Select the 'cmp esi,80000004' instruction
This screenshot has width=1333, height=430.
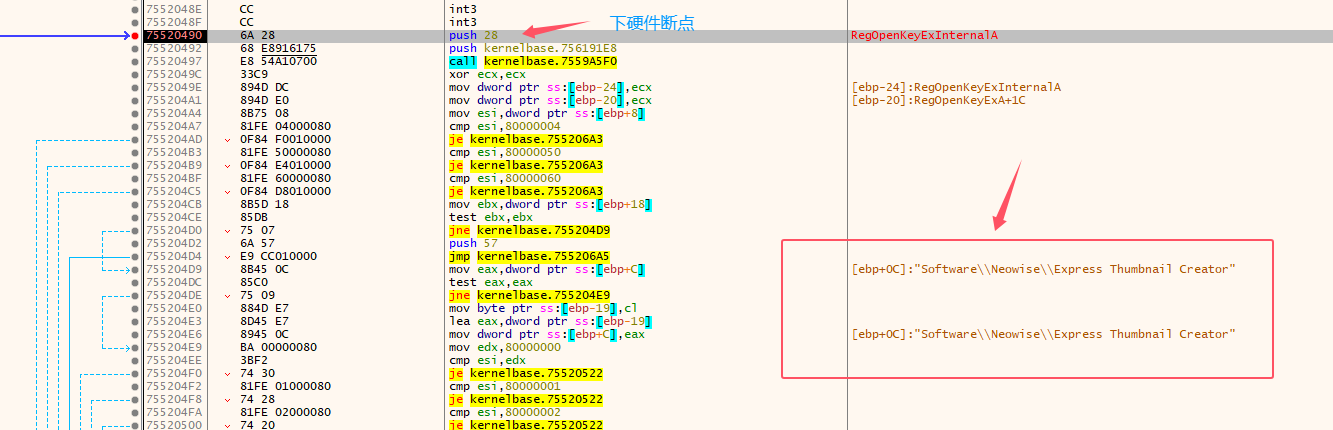(505, 127)
